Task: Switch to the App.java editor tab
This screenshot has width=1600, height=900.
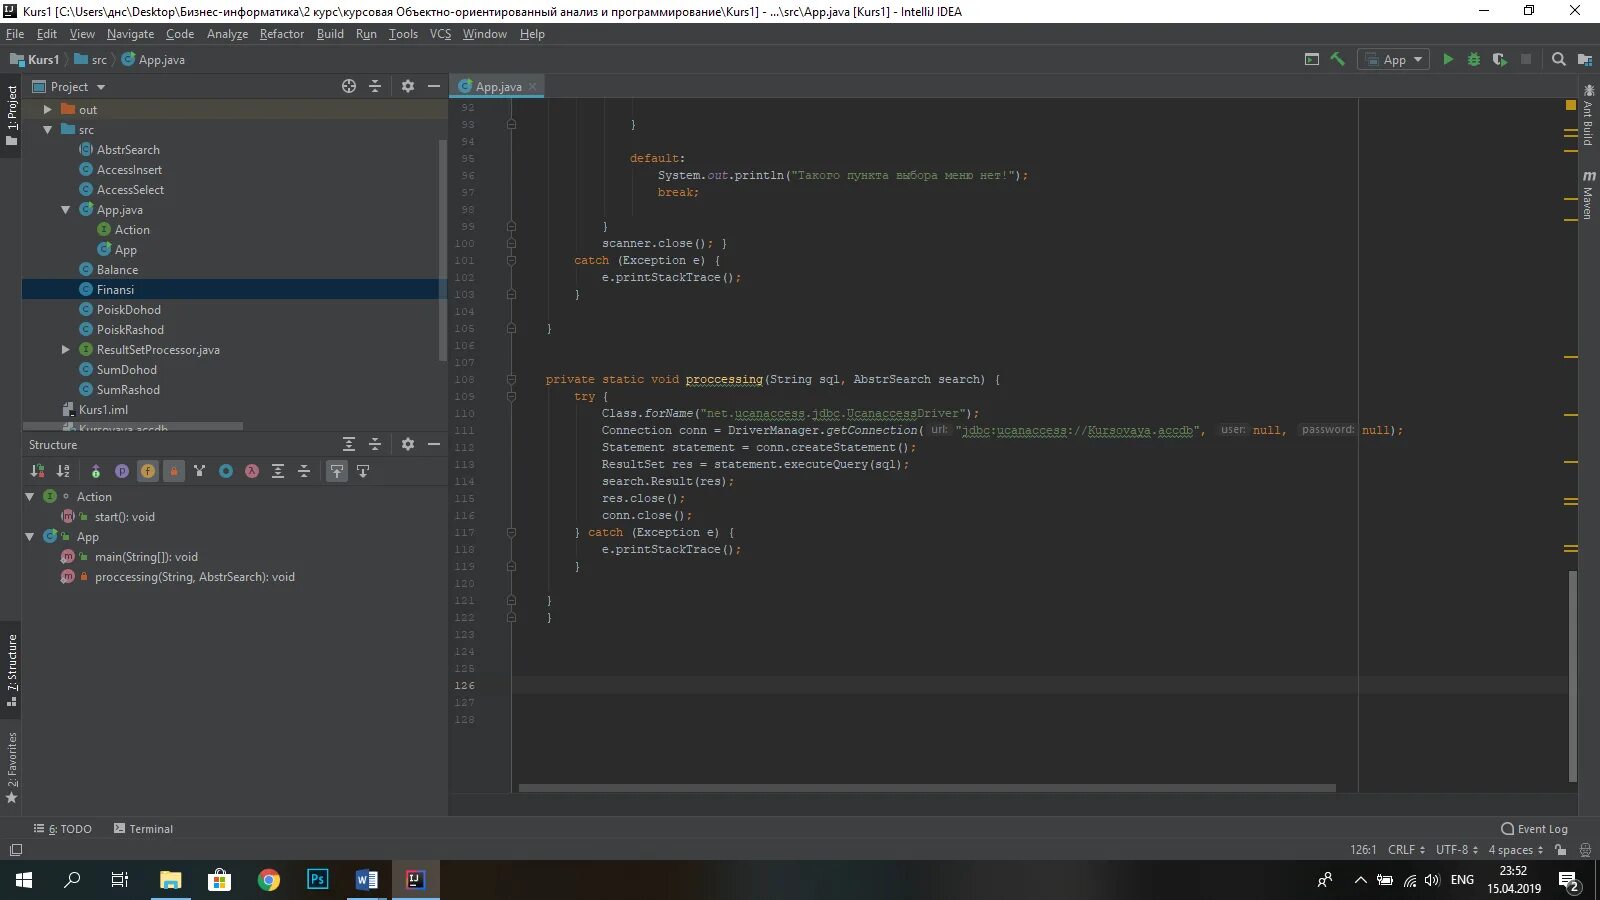Action: [x=498, y=87]
